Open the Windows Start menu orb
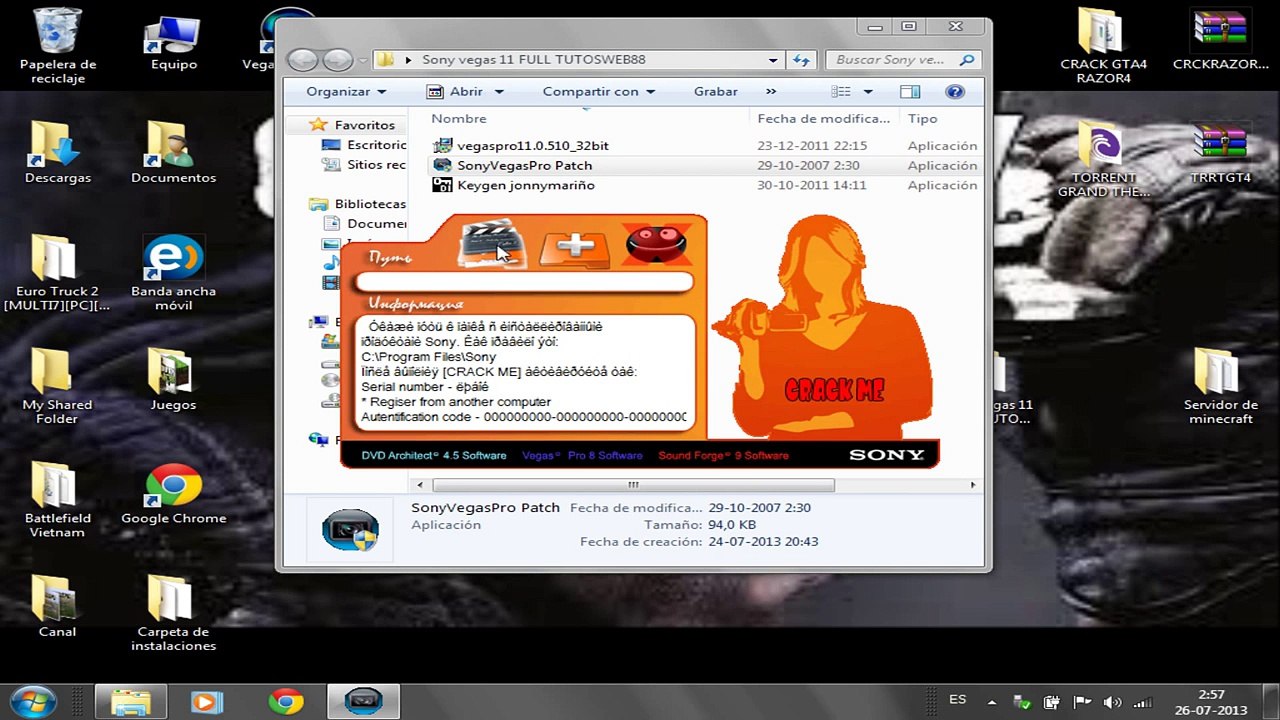 (33, 701)
